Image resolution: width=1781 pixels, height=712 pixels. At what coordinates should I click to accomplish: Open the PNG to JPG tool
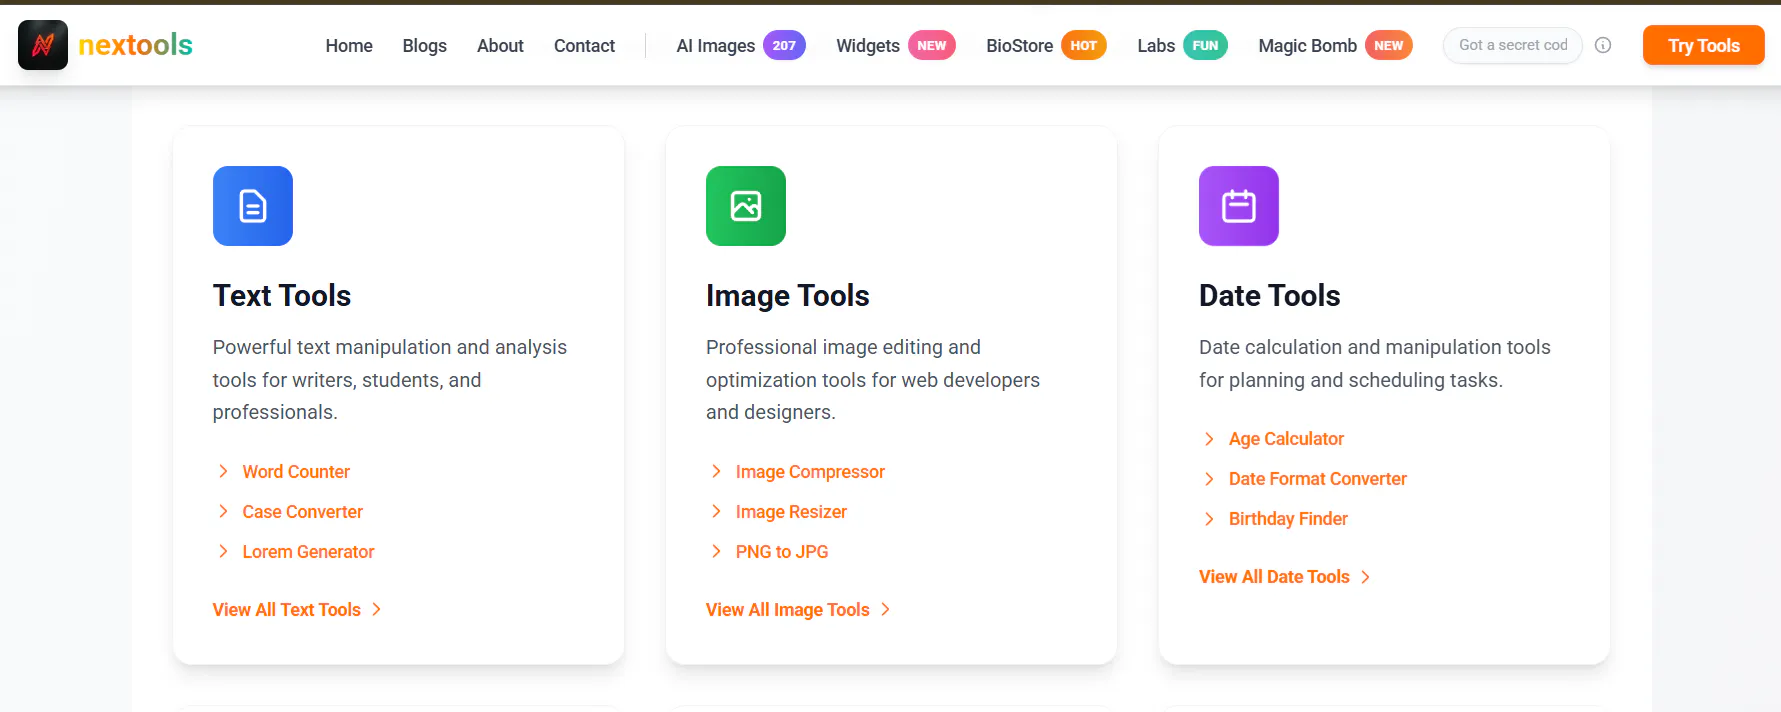(782, 551)
